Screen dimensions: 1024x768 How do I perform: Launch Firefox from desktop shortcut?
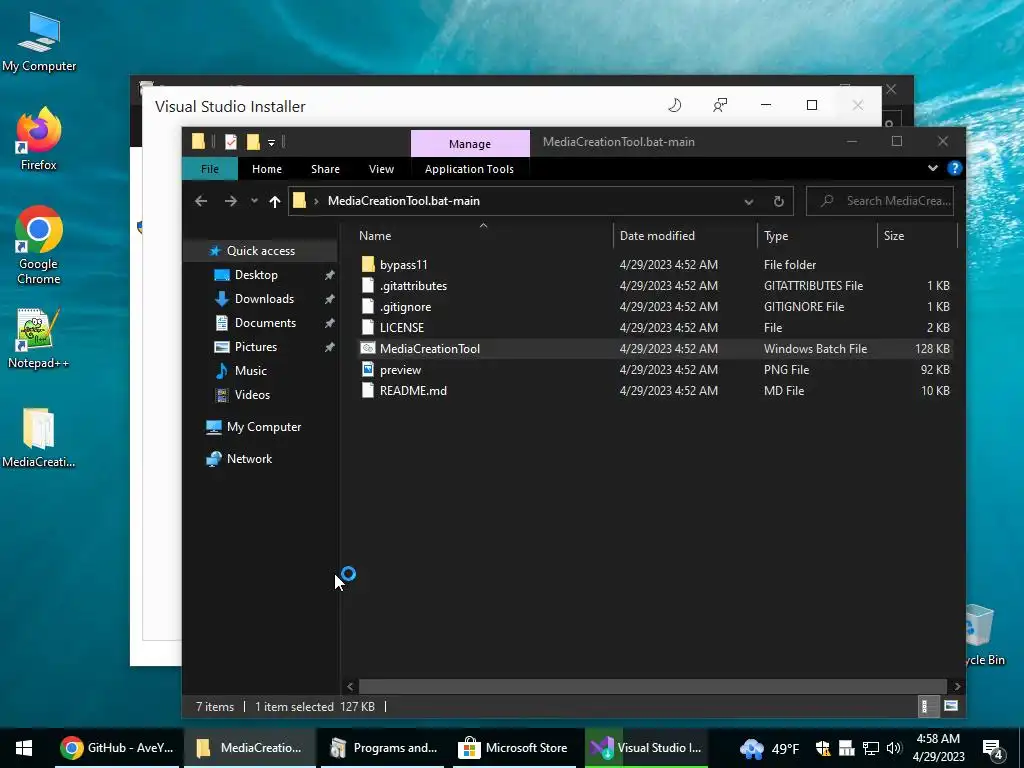point(39,139)
